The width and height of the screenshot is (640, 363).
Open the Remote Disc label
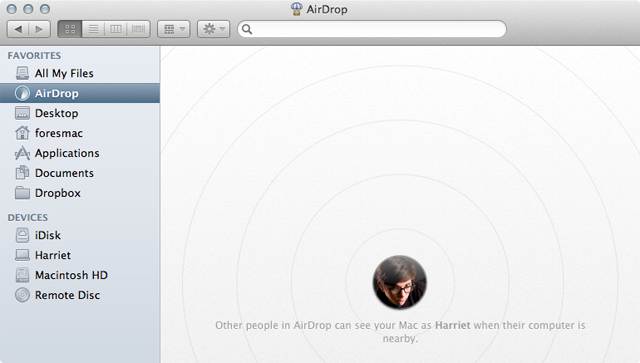(67, 295)
